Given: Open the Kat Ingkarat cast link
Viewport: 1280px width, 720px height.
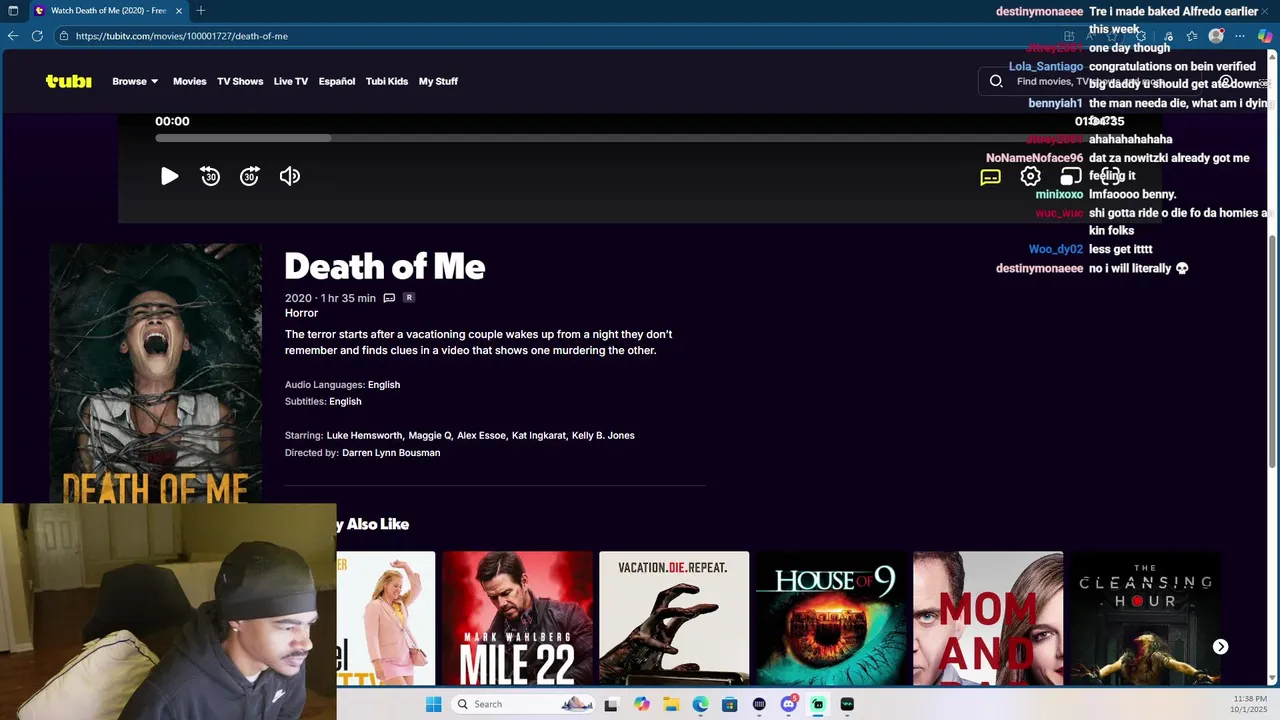Looking at the screenshot, I should 538,435.
